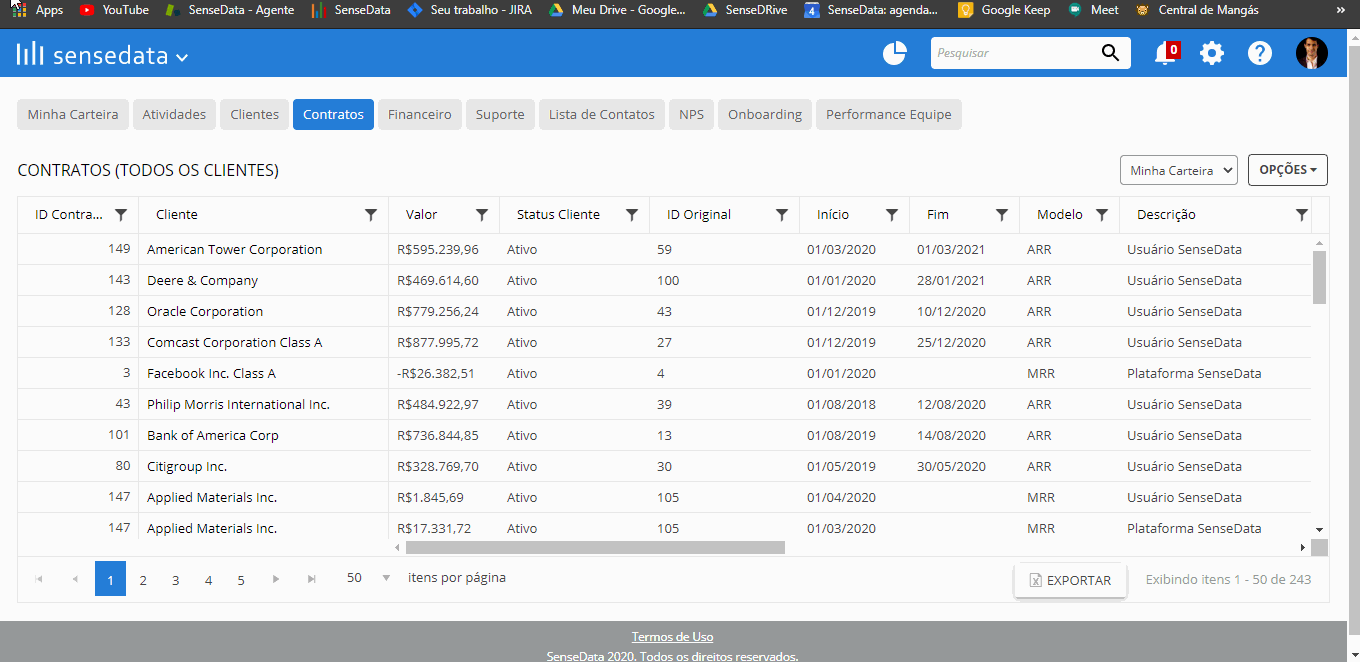Screen dimensions: 1360x662
Task: Filter the Cliente column
Action: pyautogui.click(x=371, y=215)
